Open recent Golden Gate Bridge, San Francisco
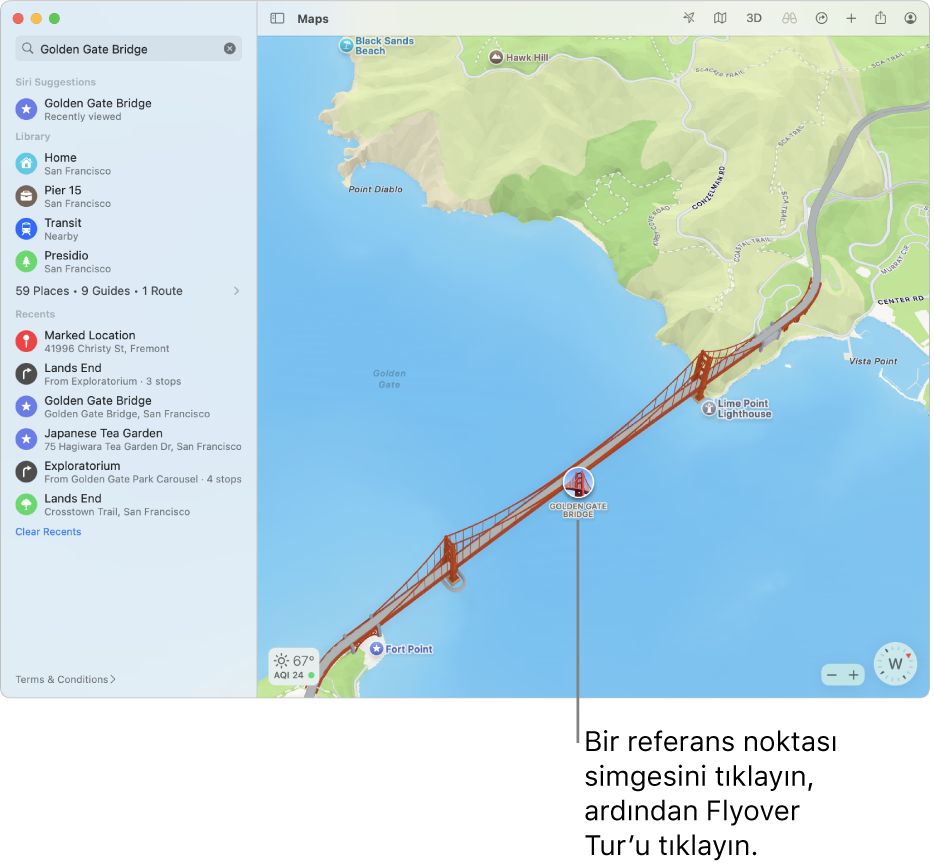 129,407
